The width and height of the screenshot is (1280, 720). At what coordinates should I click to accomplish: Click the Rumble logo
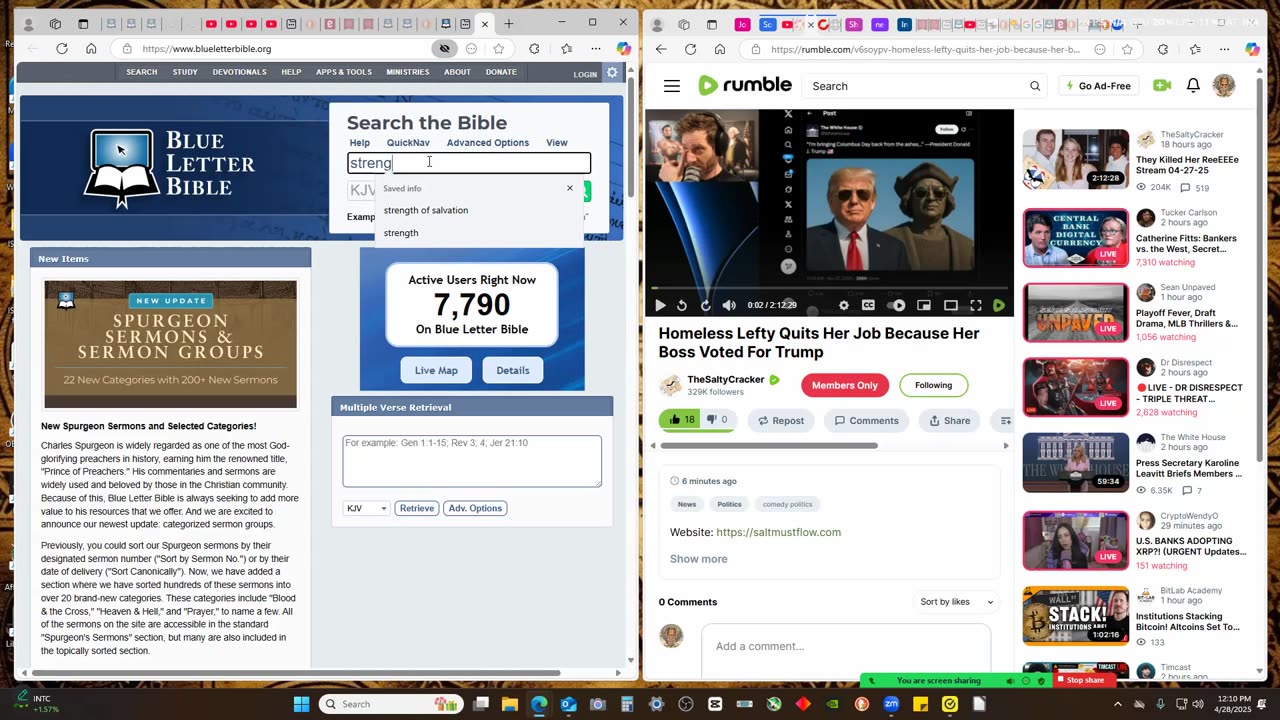click(745, 86)
